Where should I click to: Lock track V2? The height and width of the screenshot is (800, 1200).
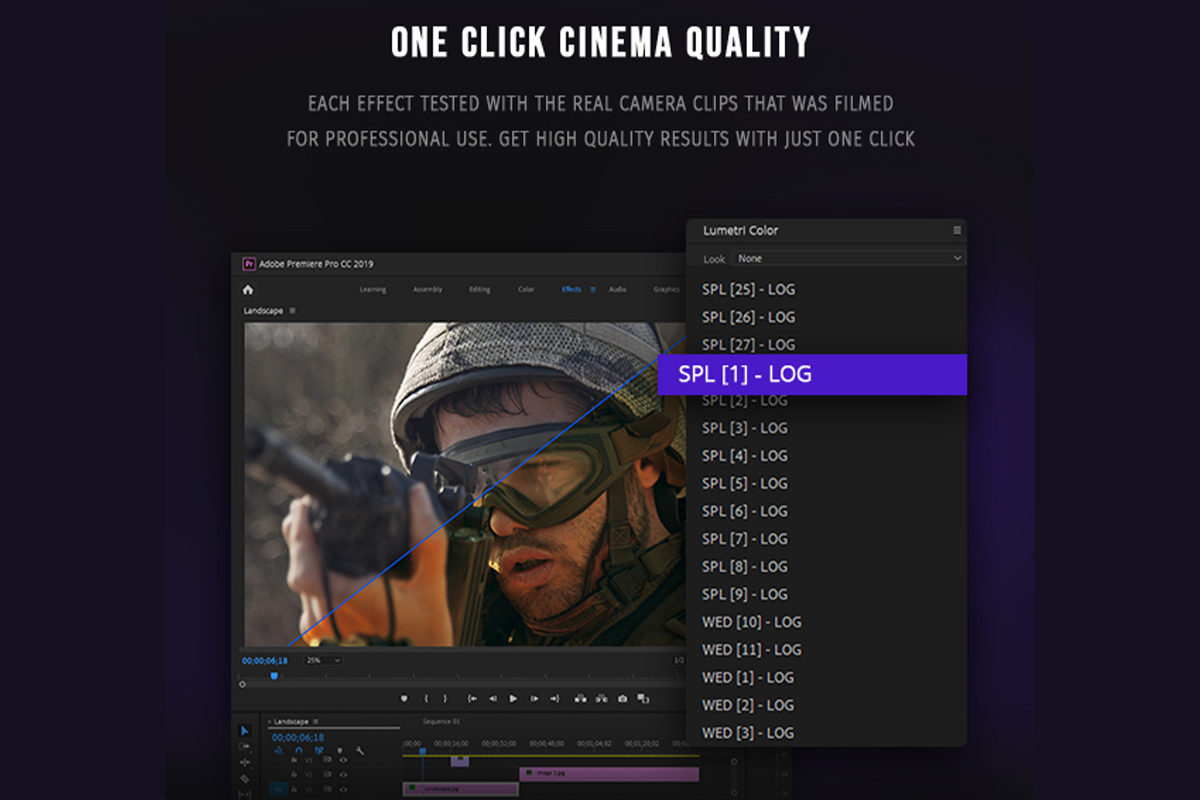pos(294,774)
